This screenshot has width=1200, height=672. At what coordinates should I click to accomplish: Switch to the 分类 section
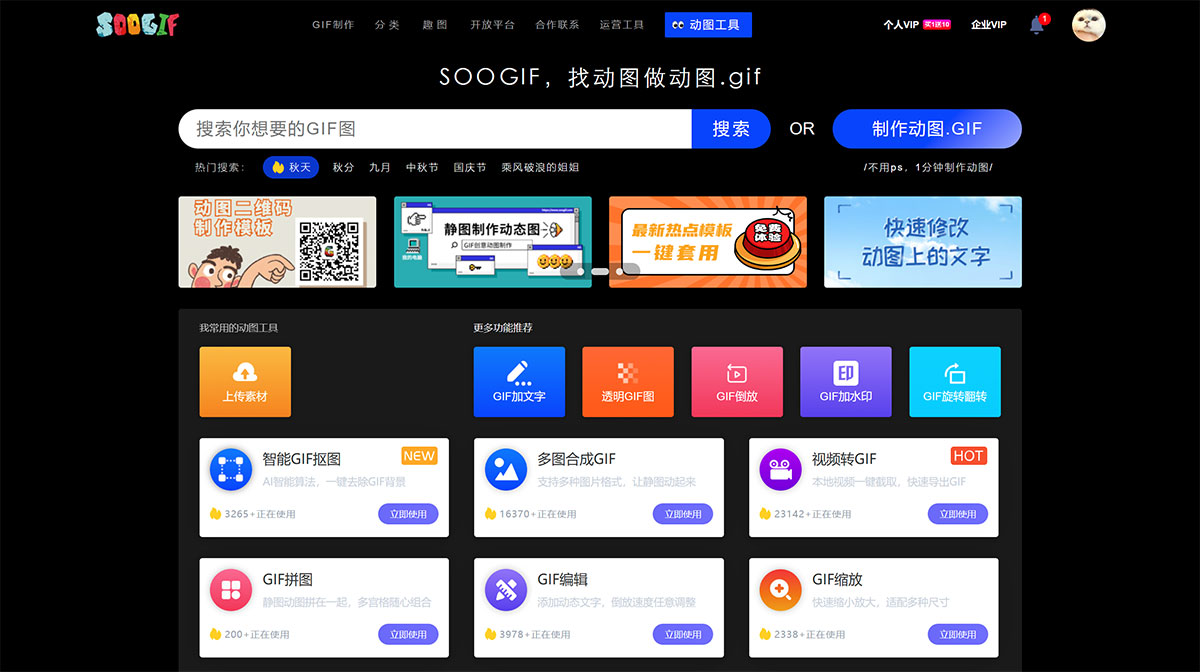(x=388, y=24)
